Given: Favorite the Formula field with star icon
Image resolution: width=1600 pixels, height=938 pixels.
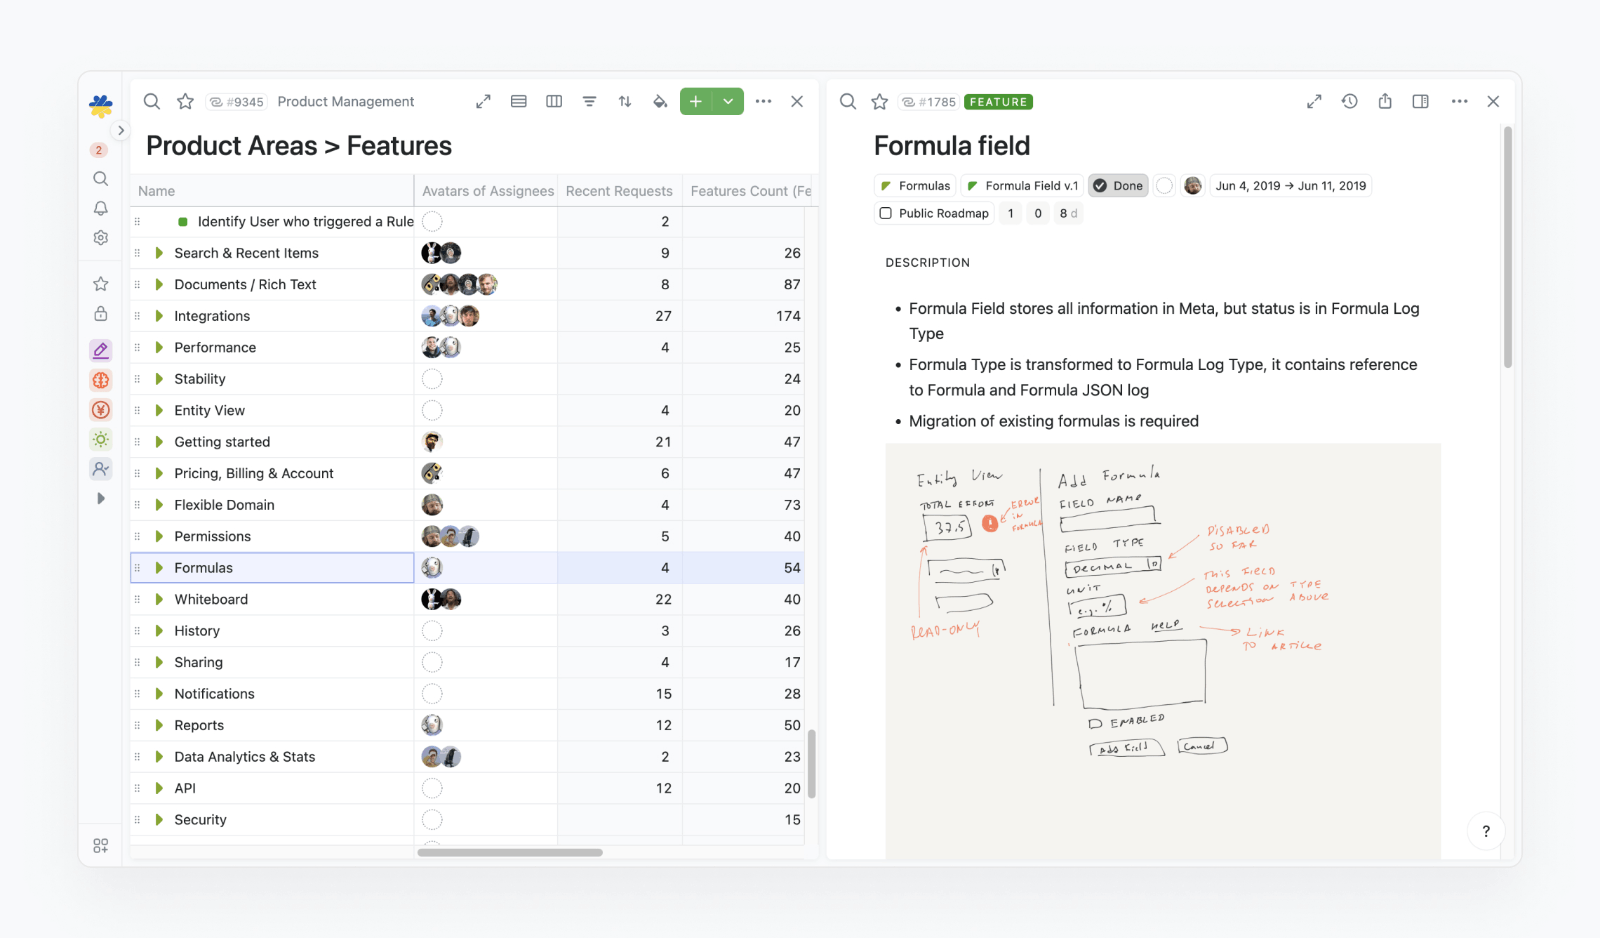Looking at the screenshot, I should coord(880,102).
